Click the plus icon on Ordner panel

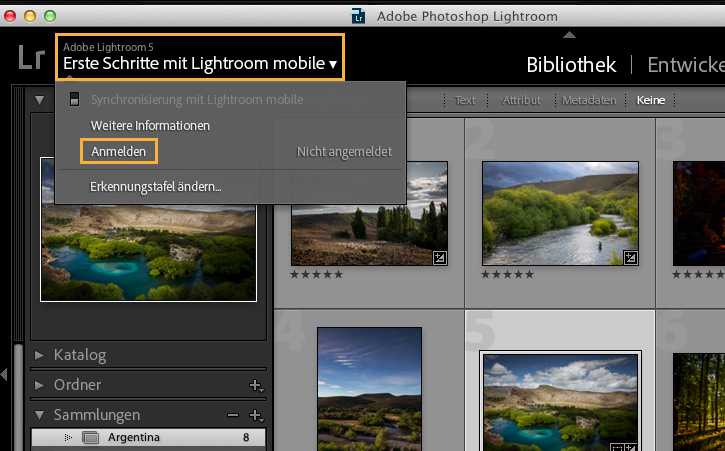coord(256,385)
